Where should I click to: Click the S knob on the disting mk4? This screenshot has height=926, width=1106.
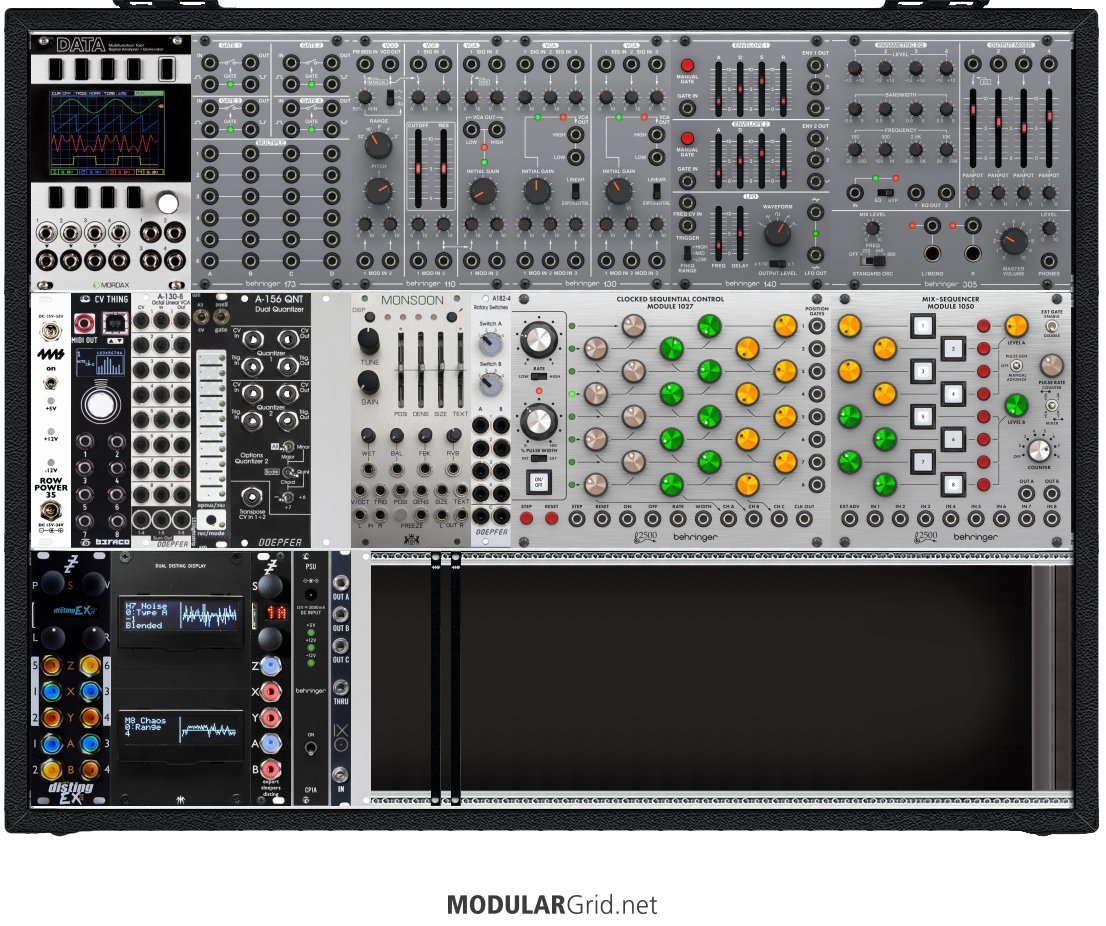[x=270, y=585]
